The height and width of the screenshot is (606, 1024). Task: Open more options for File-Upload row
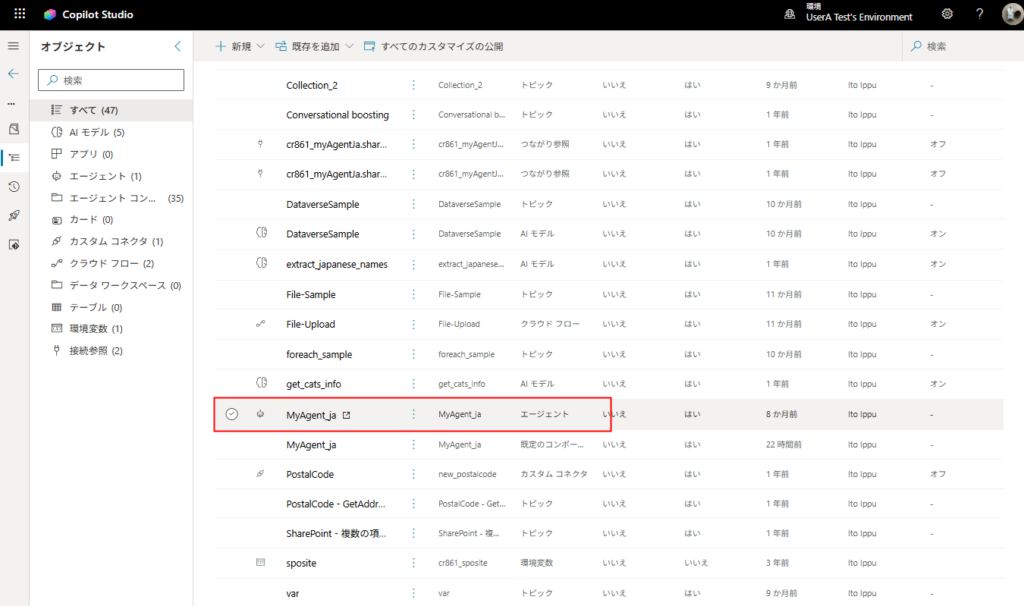click(414, 324)
